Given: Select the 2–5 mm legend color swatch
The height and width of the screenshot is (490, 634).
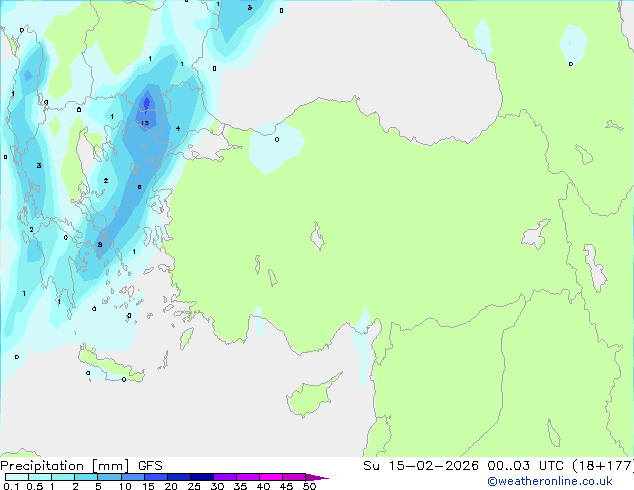Looking at the screenshot, I should click(86, 477).
